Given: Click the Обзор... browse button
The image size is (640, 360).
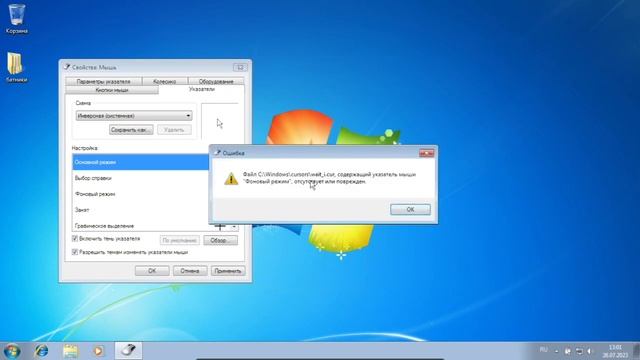Looking at the screenshot, I should coord(220,240).
